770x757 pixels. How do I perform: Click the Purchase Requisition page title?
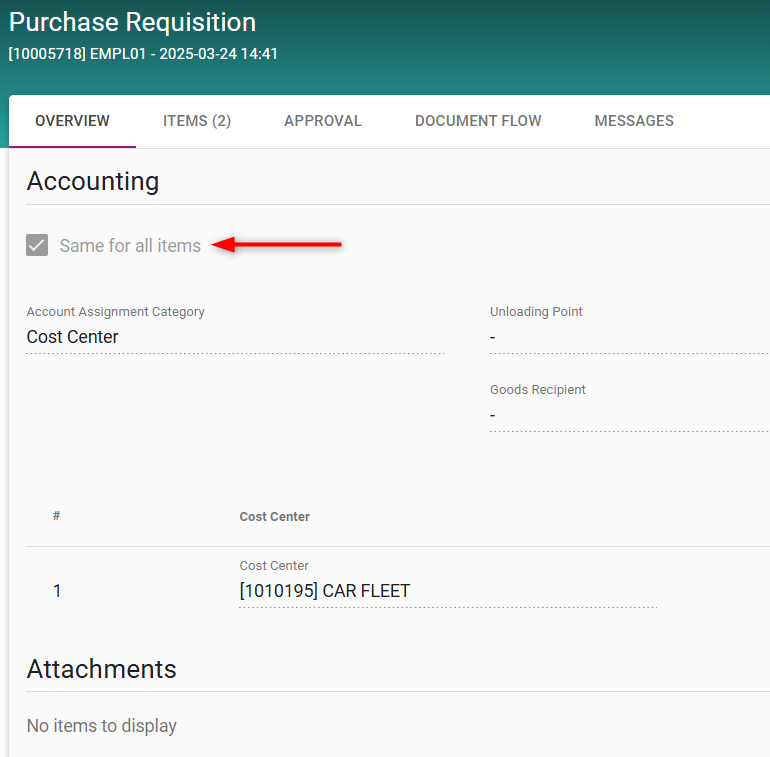(x=132, y=22)
